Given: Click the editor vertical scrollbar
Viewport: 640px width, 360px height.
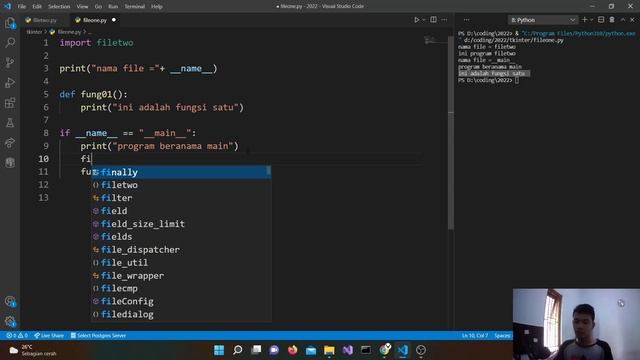Looking at the screenshot, I should tap(451, 133).
